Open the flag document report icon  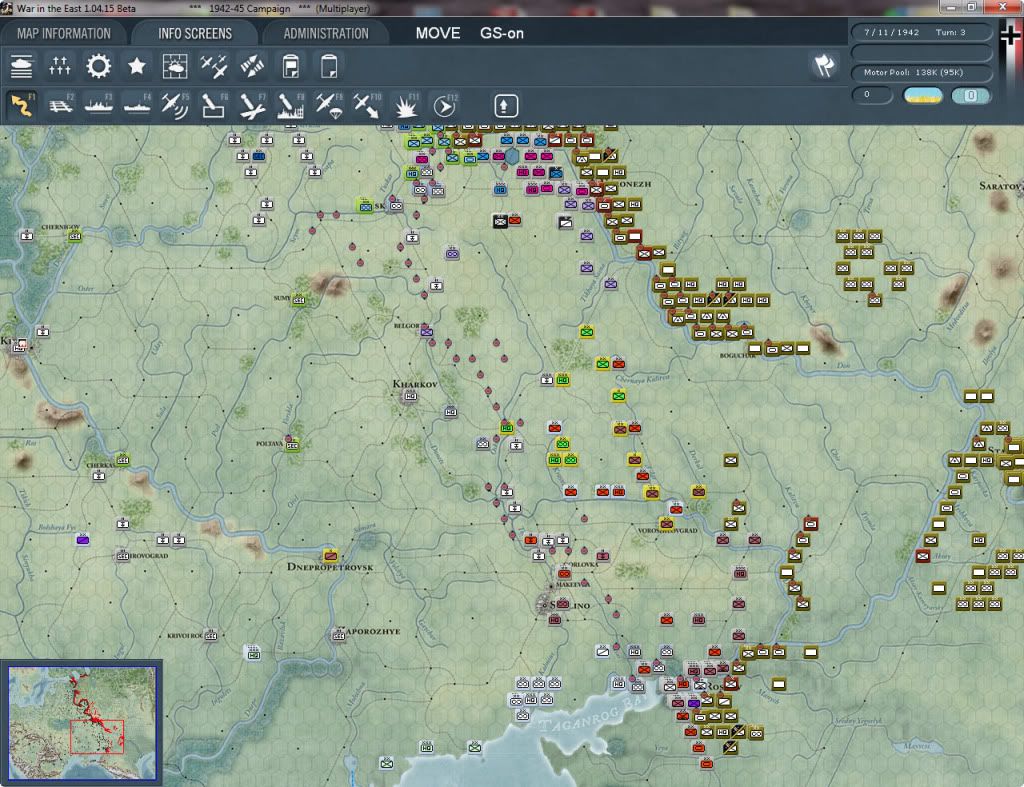click(291, 66)
